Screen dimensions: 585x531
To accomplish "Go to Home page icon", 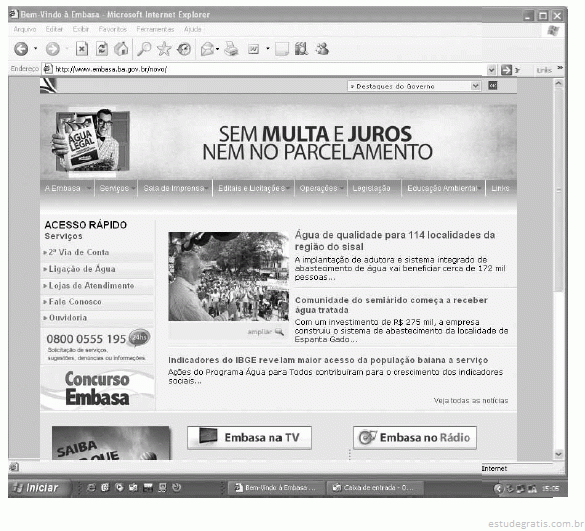I will pos(121,49).
